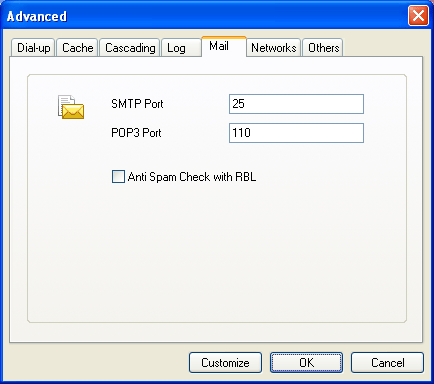The height and width of the screenshot is (384, 434).
Task: Focus the POP3 Port field showing 110
Action: tap(296, 133)
